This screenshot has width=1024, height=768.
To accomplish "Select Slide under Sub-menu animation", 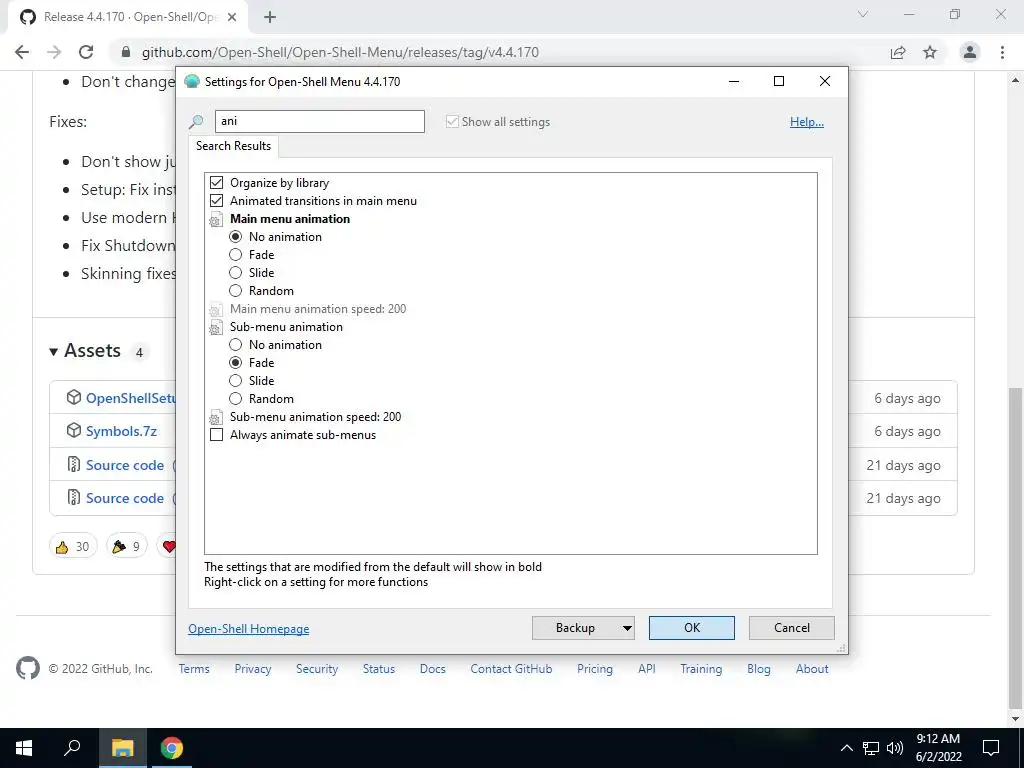I will pos(236,381).
